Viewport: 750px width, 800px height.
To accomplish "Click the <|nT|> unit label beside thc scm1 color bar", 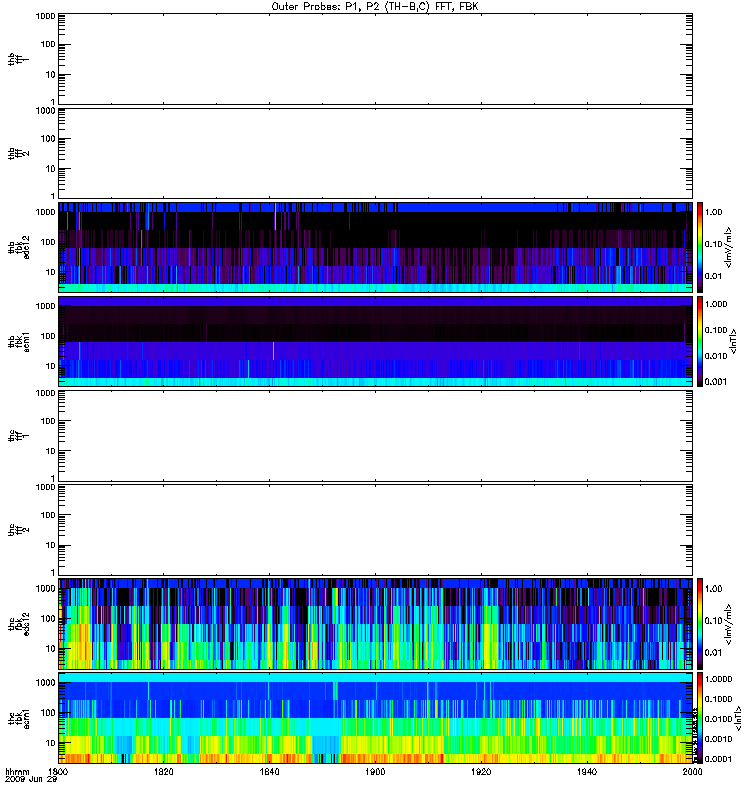I will point(738,718).
